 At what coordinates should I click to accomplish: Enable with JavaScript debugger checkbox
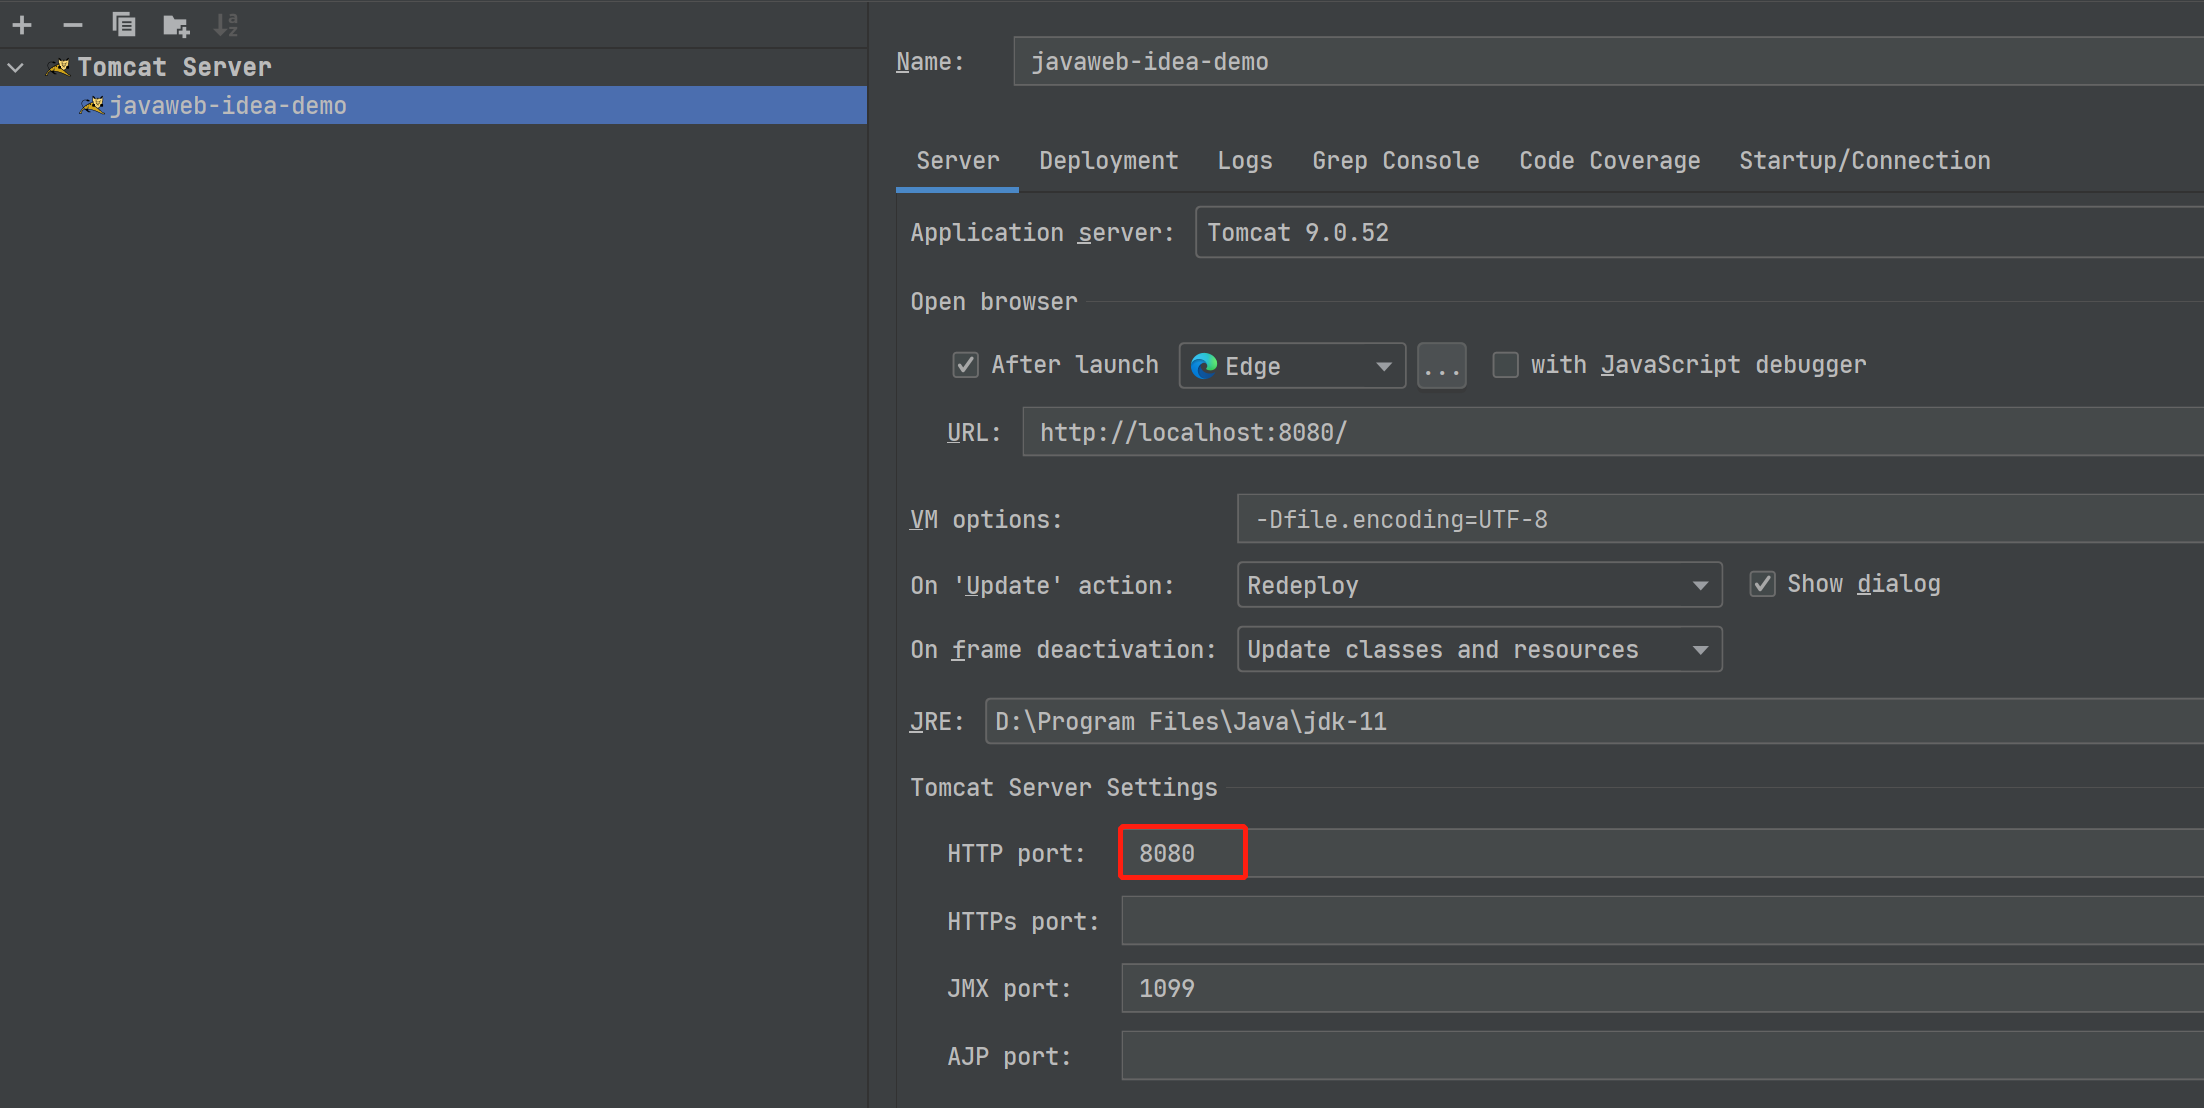1505,365
